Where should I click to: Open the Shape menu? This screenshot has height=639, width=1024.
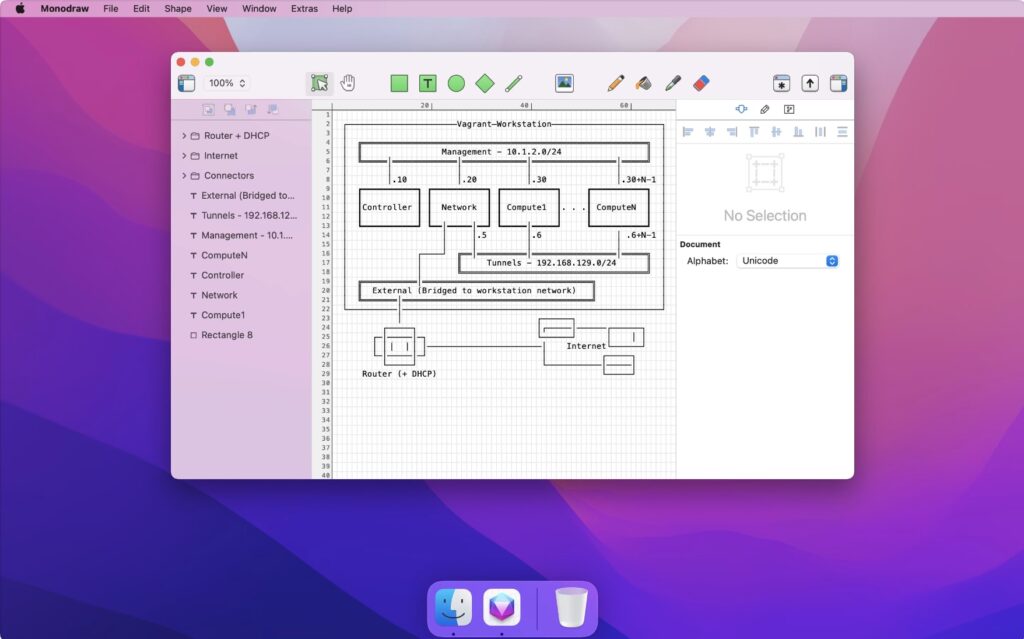click(x=177, y=9)
